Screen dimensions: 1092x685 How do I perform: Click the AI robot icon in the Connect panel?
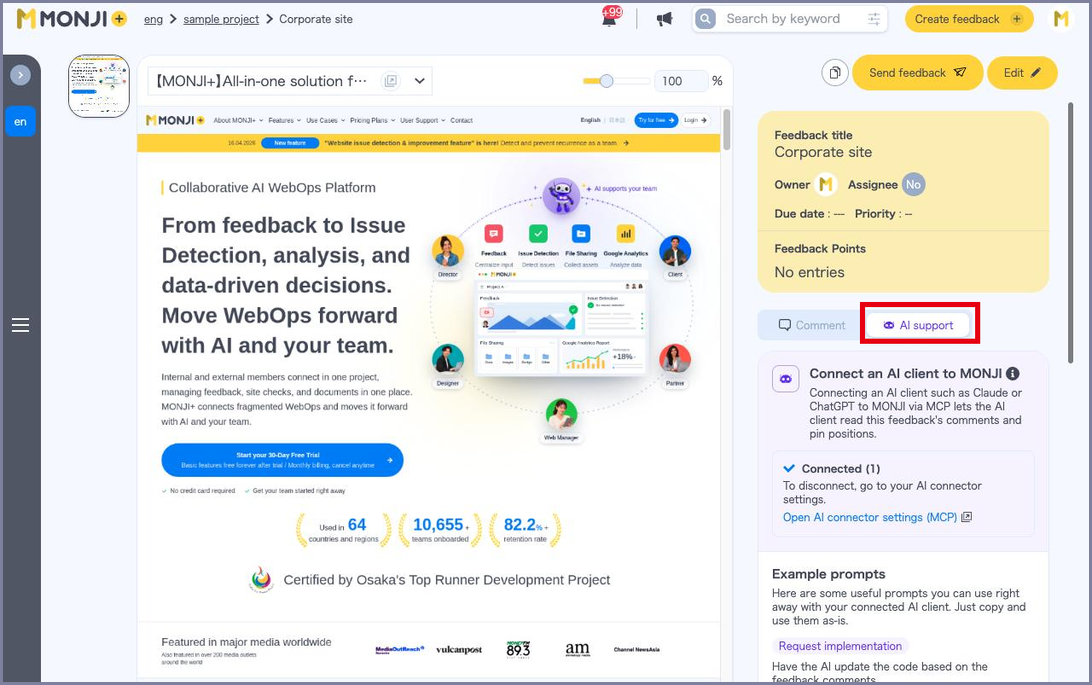click(786, 379)
